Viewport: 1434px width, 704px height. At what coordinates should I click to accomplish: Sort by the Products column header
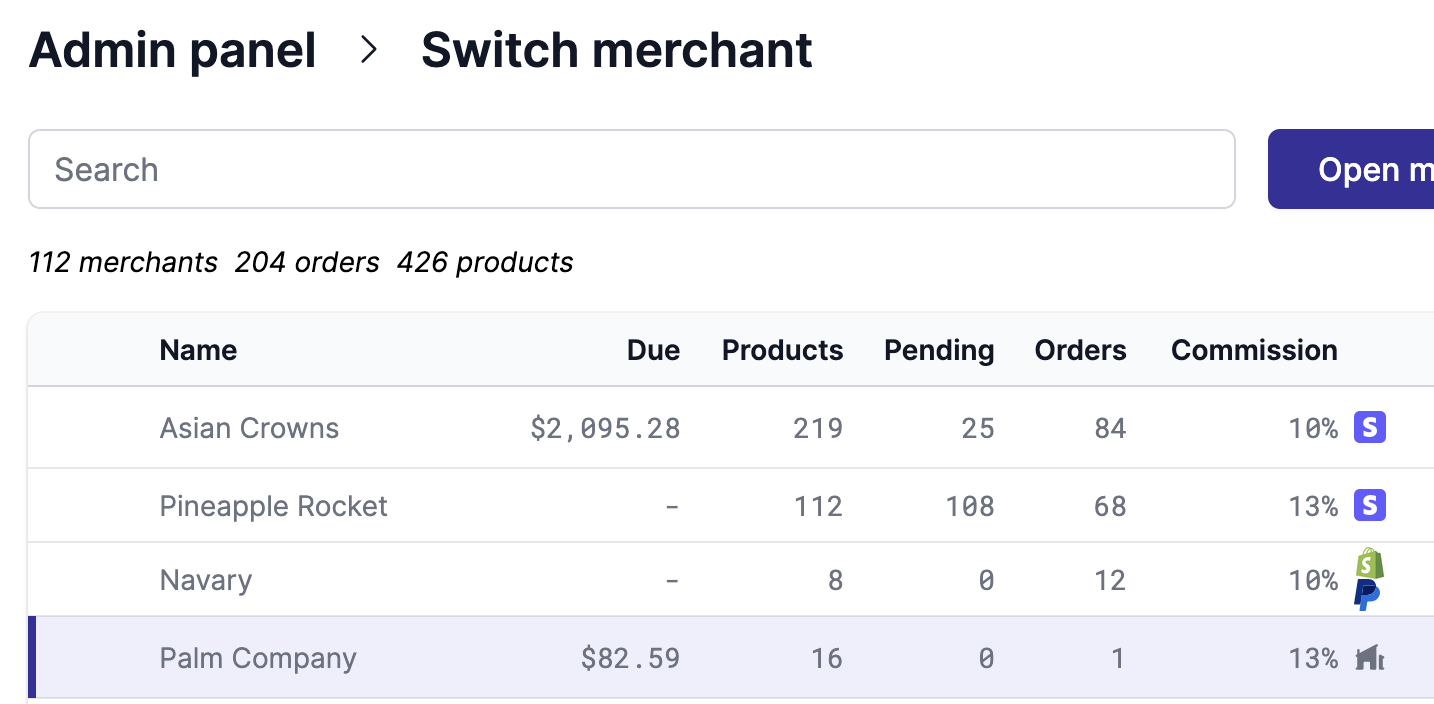[782, 350]
